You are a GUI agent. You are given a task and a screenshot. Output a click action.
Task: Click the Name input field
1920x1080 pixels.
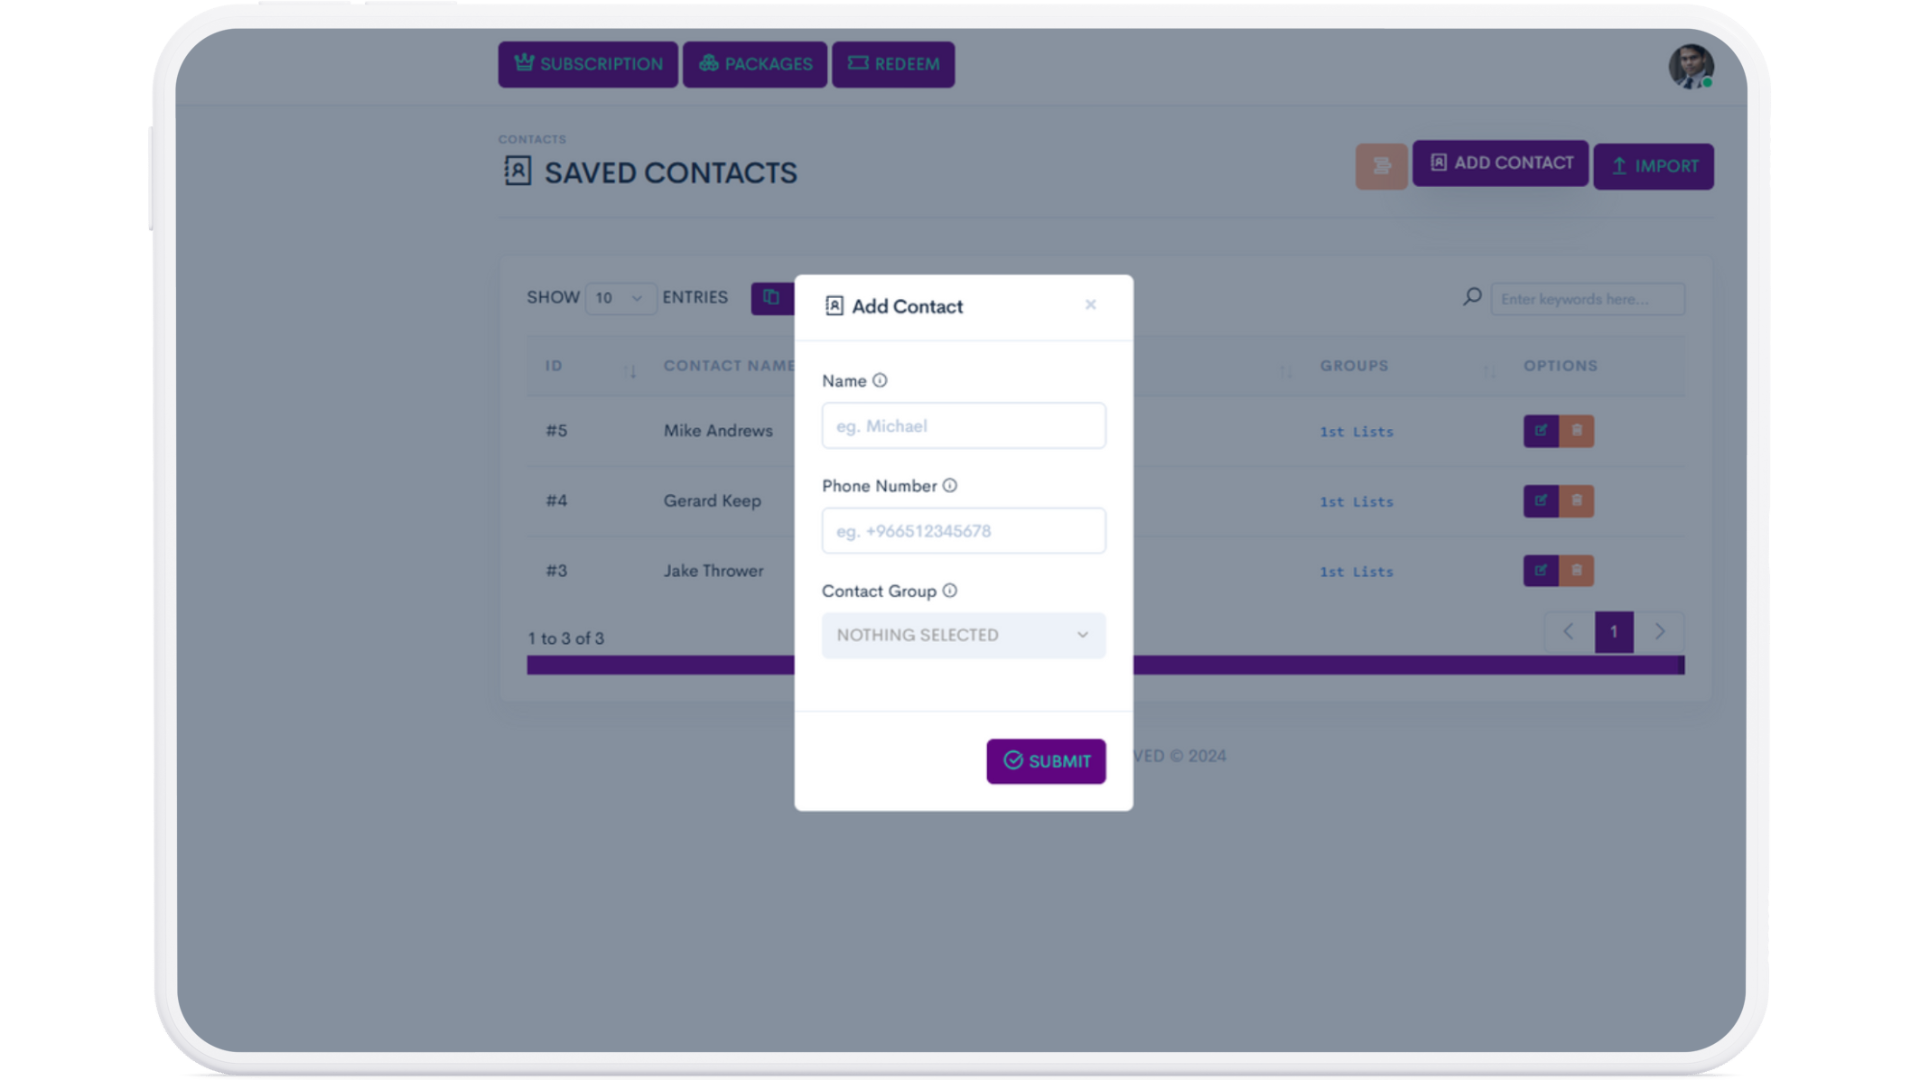tap(963, 426)
